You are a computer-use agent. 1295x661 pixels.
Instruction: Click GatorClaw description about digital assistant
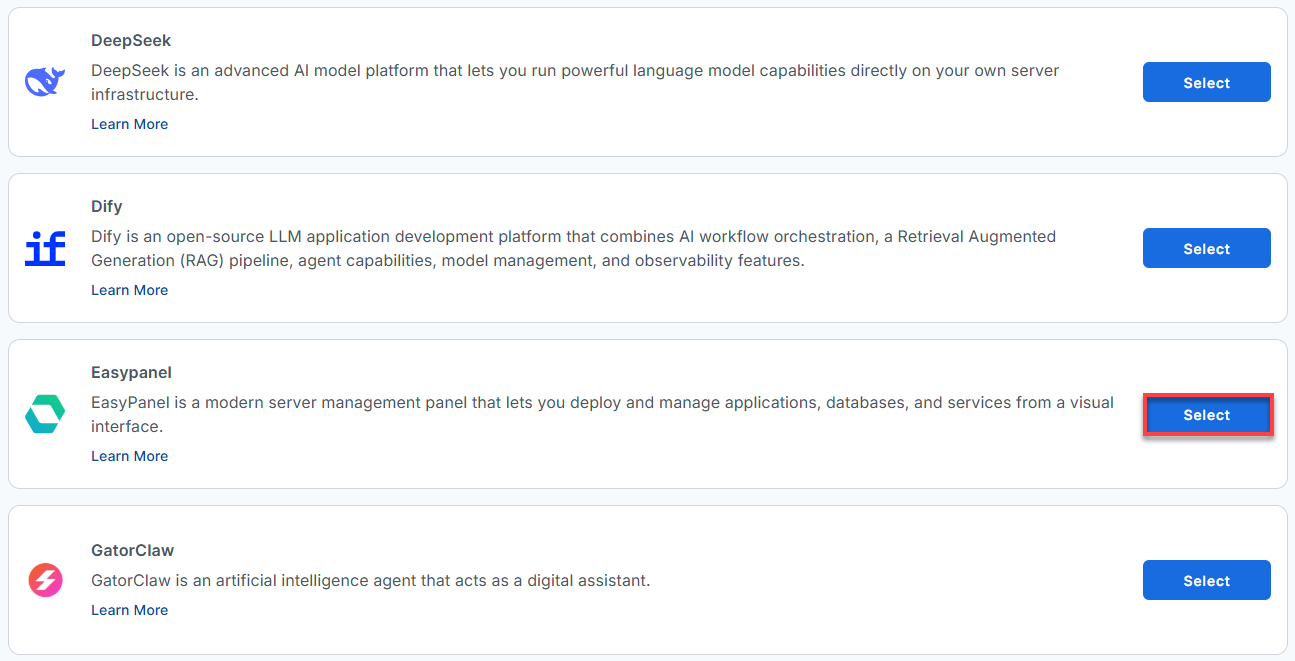click(371, 581)
